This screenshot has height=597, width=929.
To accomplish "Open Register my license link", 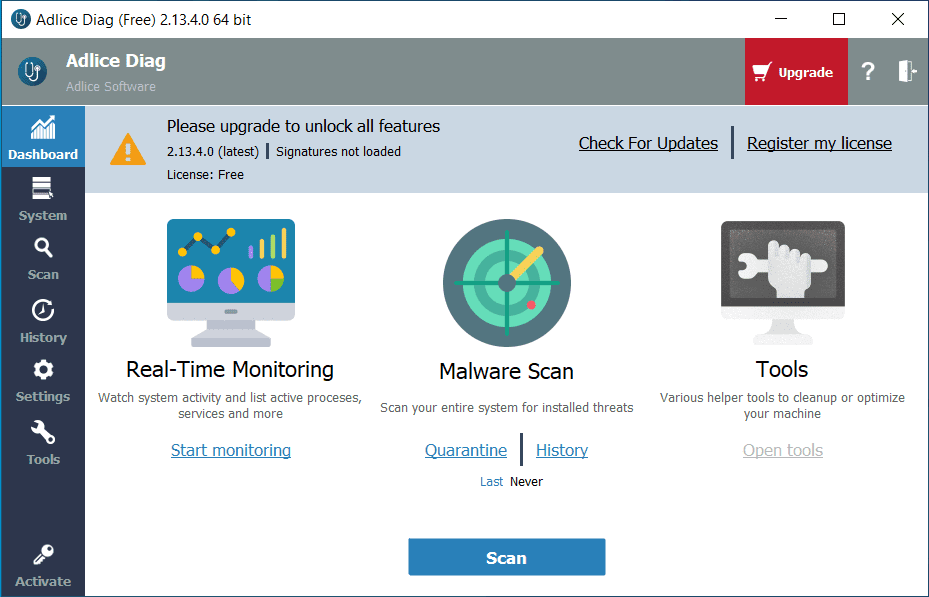I will pyautogui.click(x=819, y=143).
